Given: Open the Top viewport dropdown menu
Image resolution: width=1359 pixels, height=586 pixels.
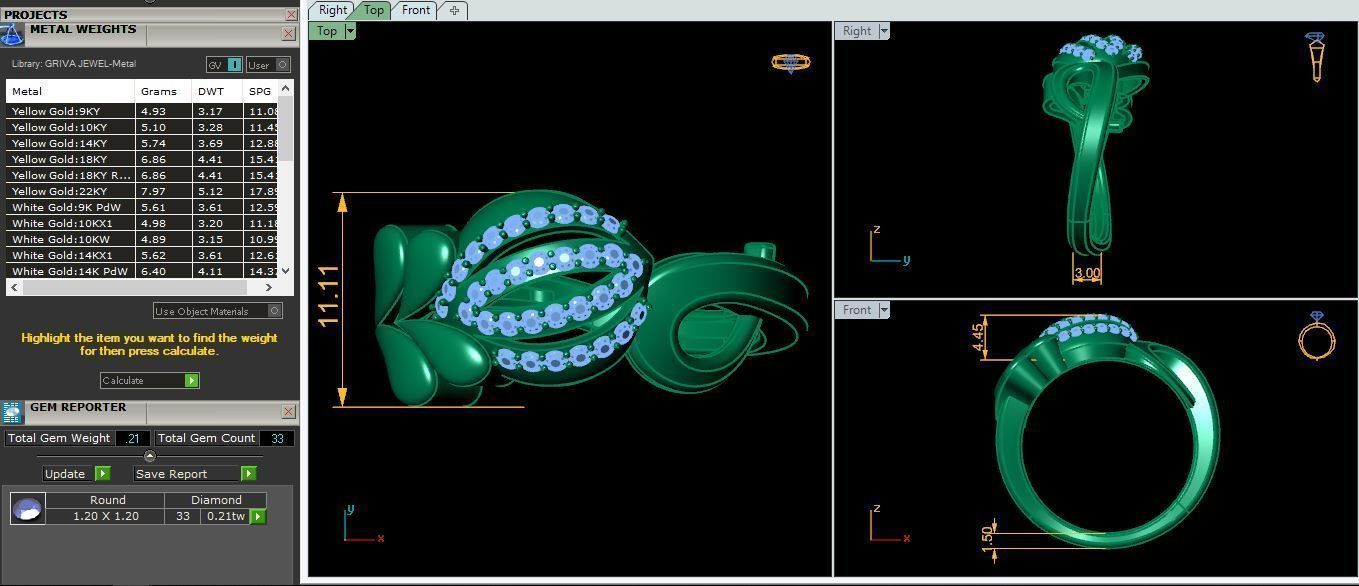Looking at the screenshot, I should [350, 31].
